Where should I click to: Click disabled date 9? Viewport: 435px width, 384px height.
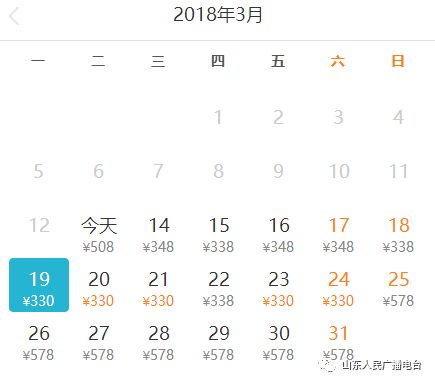point(278,171)
